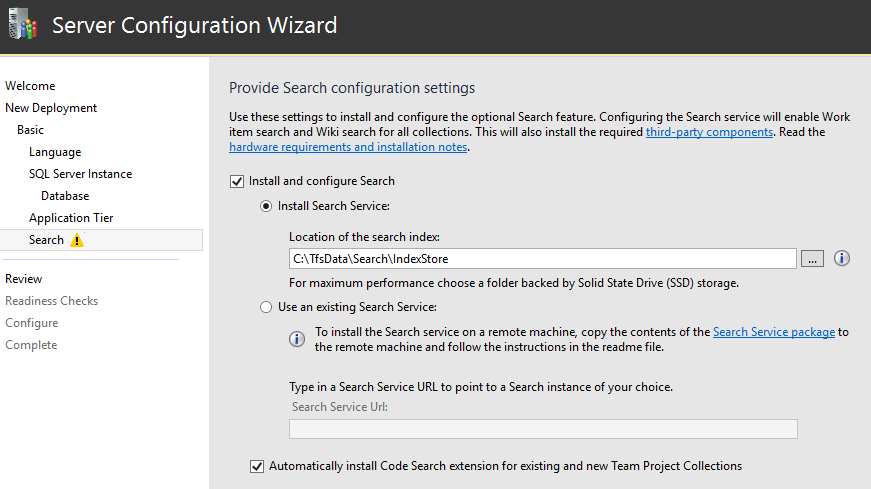871x489 pixels.
Task: Open the SQL Server Instance page
Action: point(80,174)
